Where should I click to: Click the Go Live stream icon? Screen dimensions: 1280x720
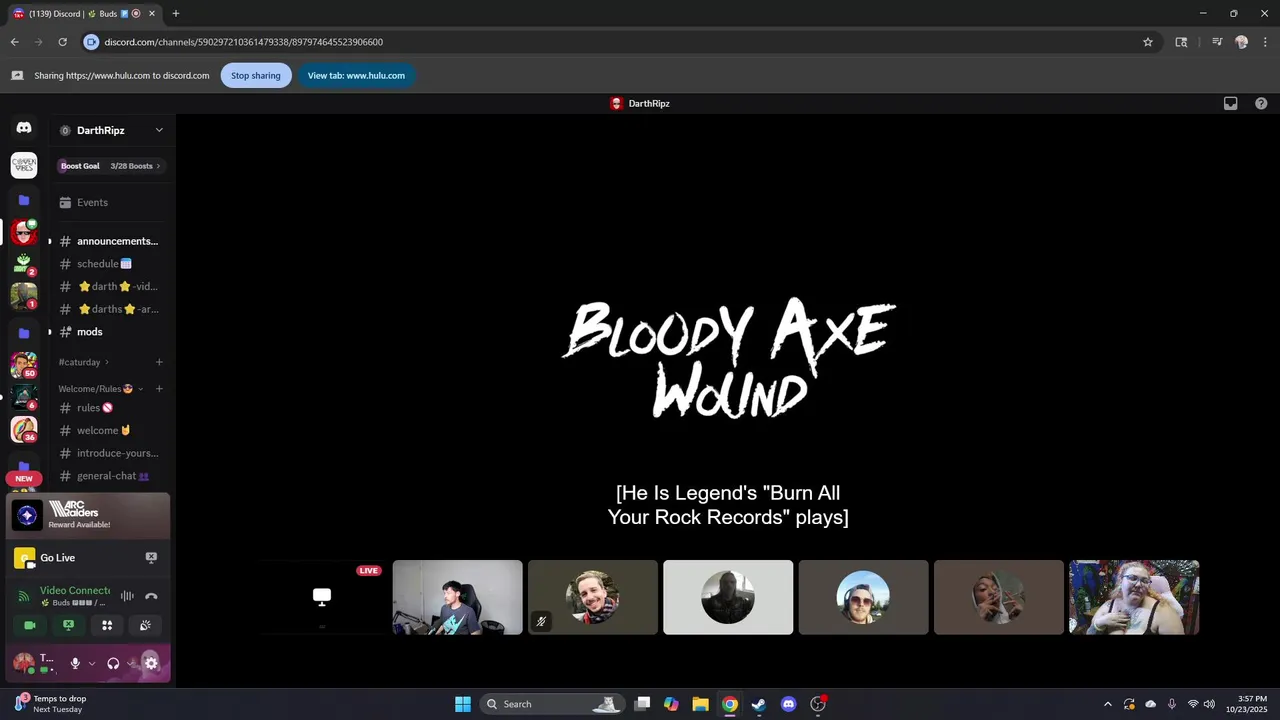coord(24,558)
